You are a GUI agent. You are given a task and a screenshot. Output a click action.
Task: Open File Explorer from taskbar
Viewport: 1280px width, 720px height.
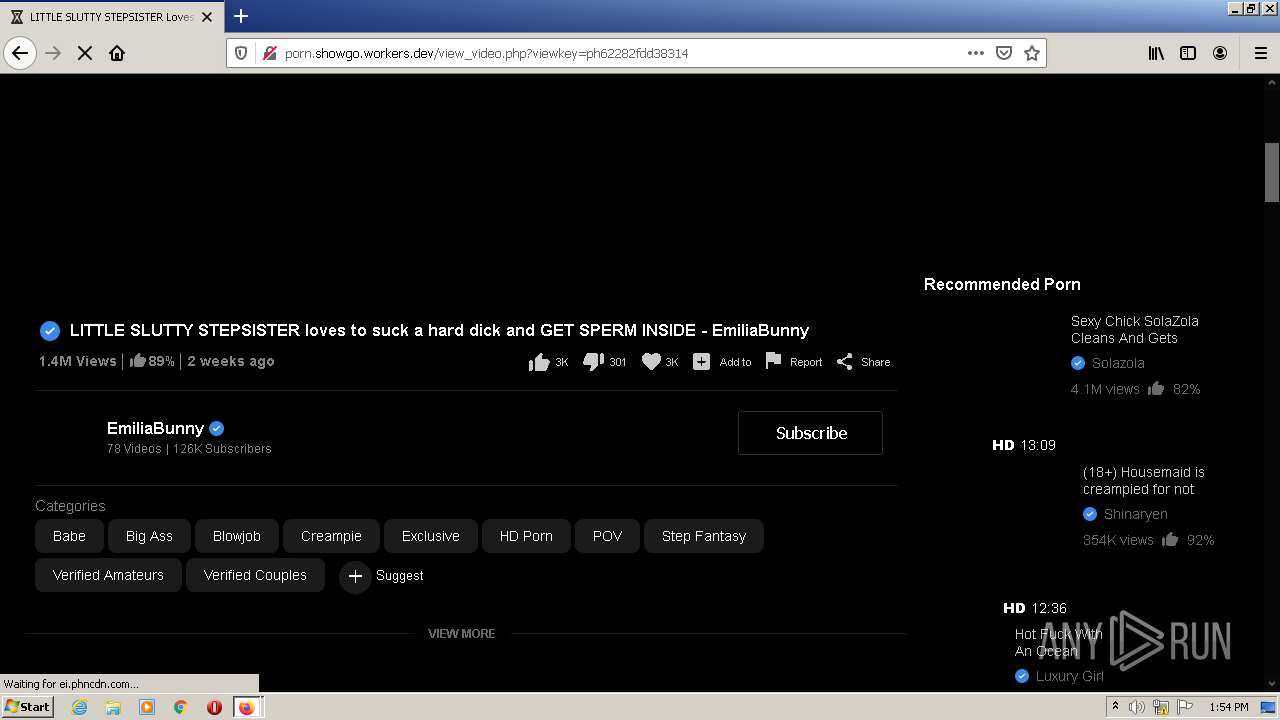pos(113,707)
